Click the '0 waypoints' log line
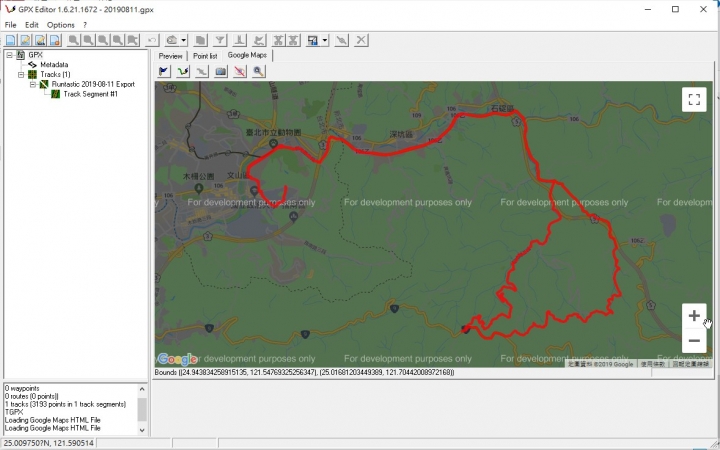 coord(22,388)
